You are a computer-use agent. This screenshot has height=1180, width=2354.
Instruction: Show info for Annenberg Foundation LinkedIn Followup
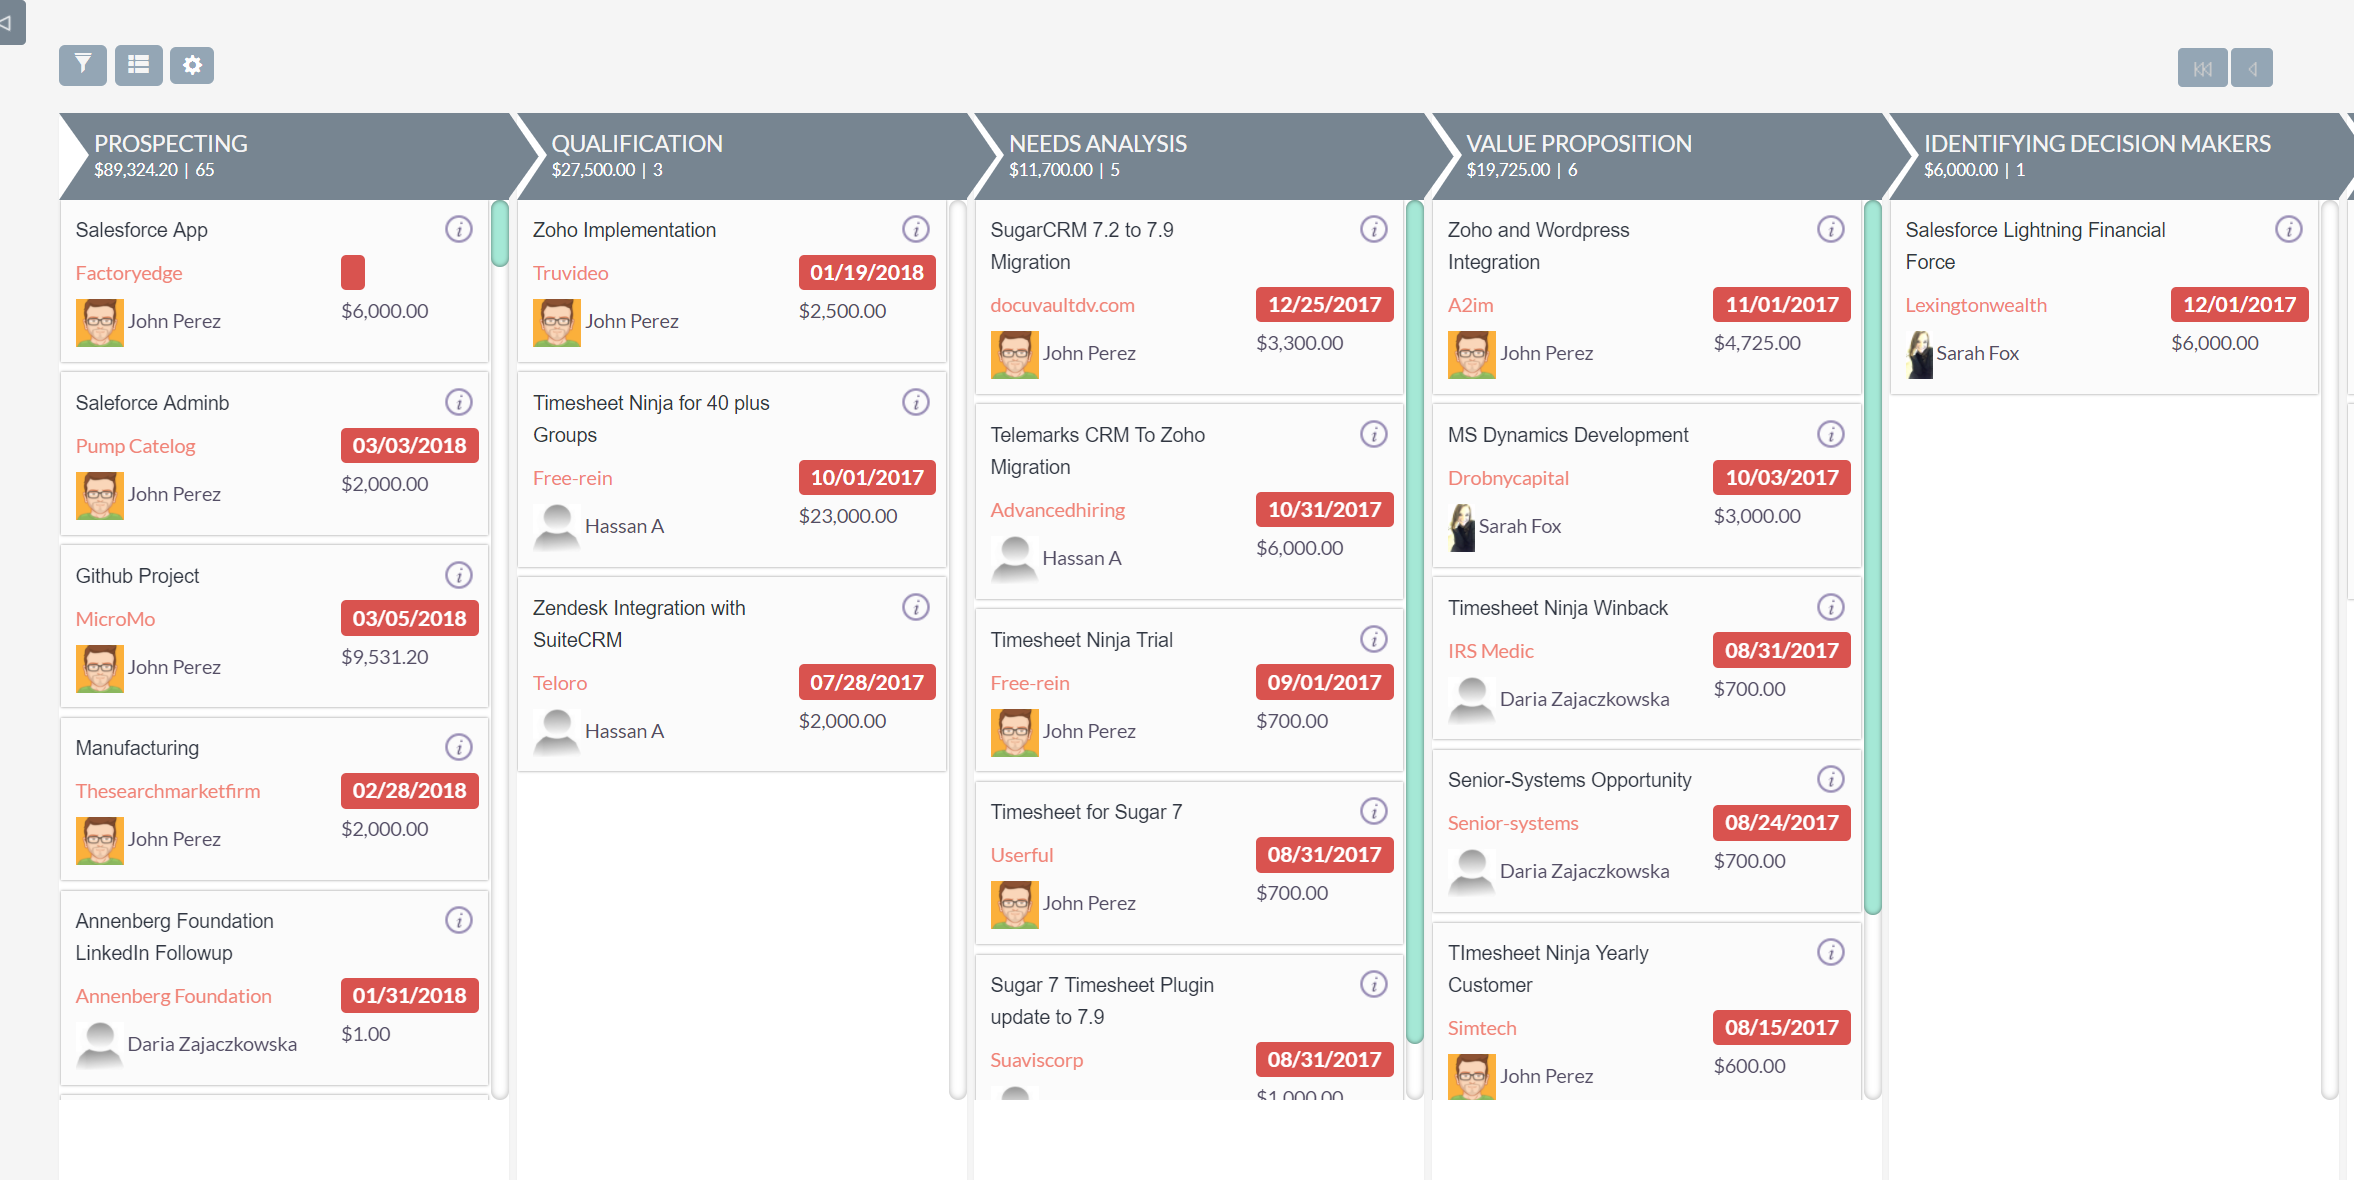[x=459, y=920]
